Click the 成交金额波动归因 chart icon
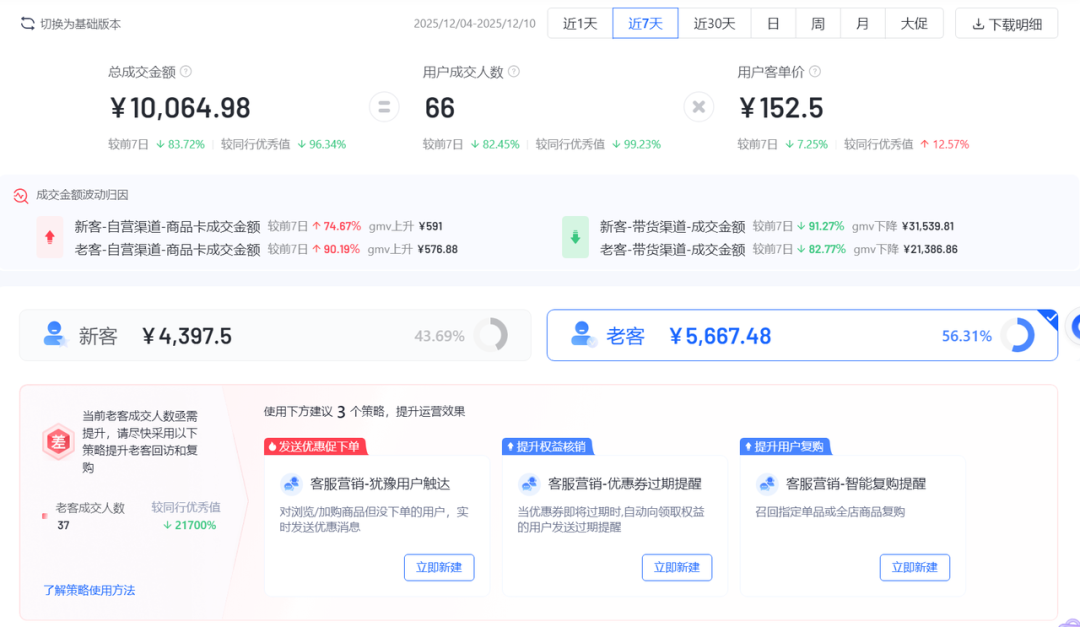The width and height of the screenshot is (1080, 627). click(21, 196)
